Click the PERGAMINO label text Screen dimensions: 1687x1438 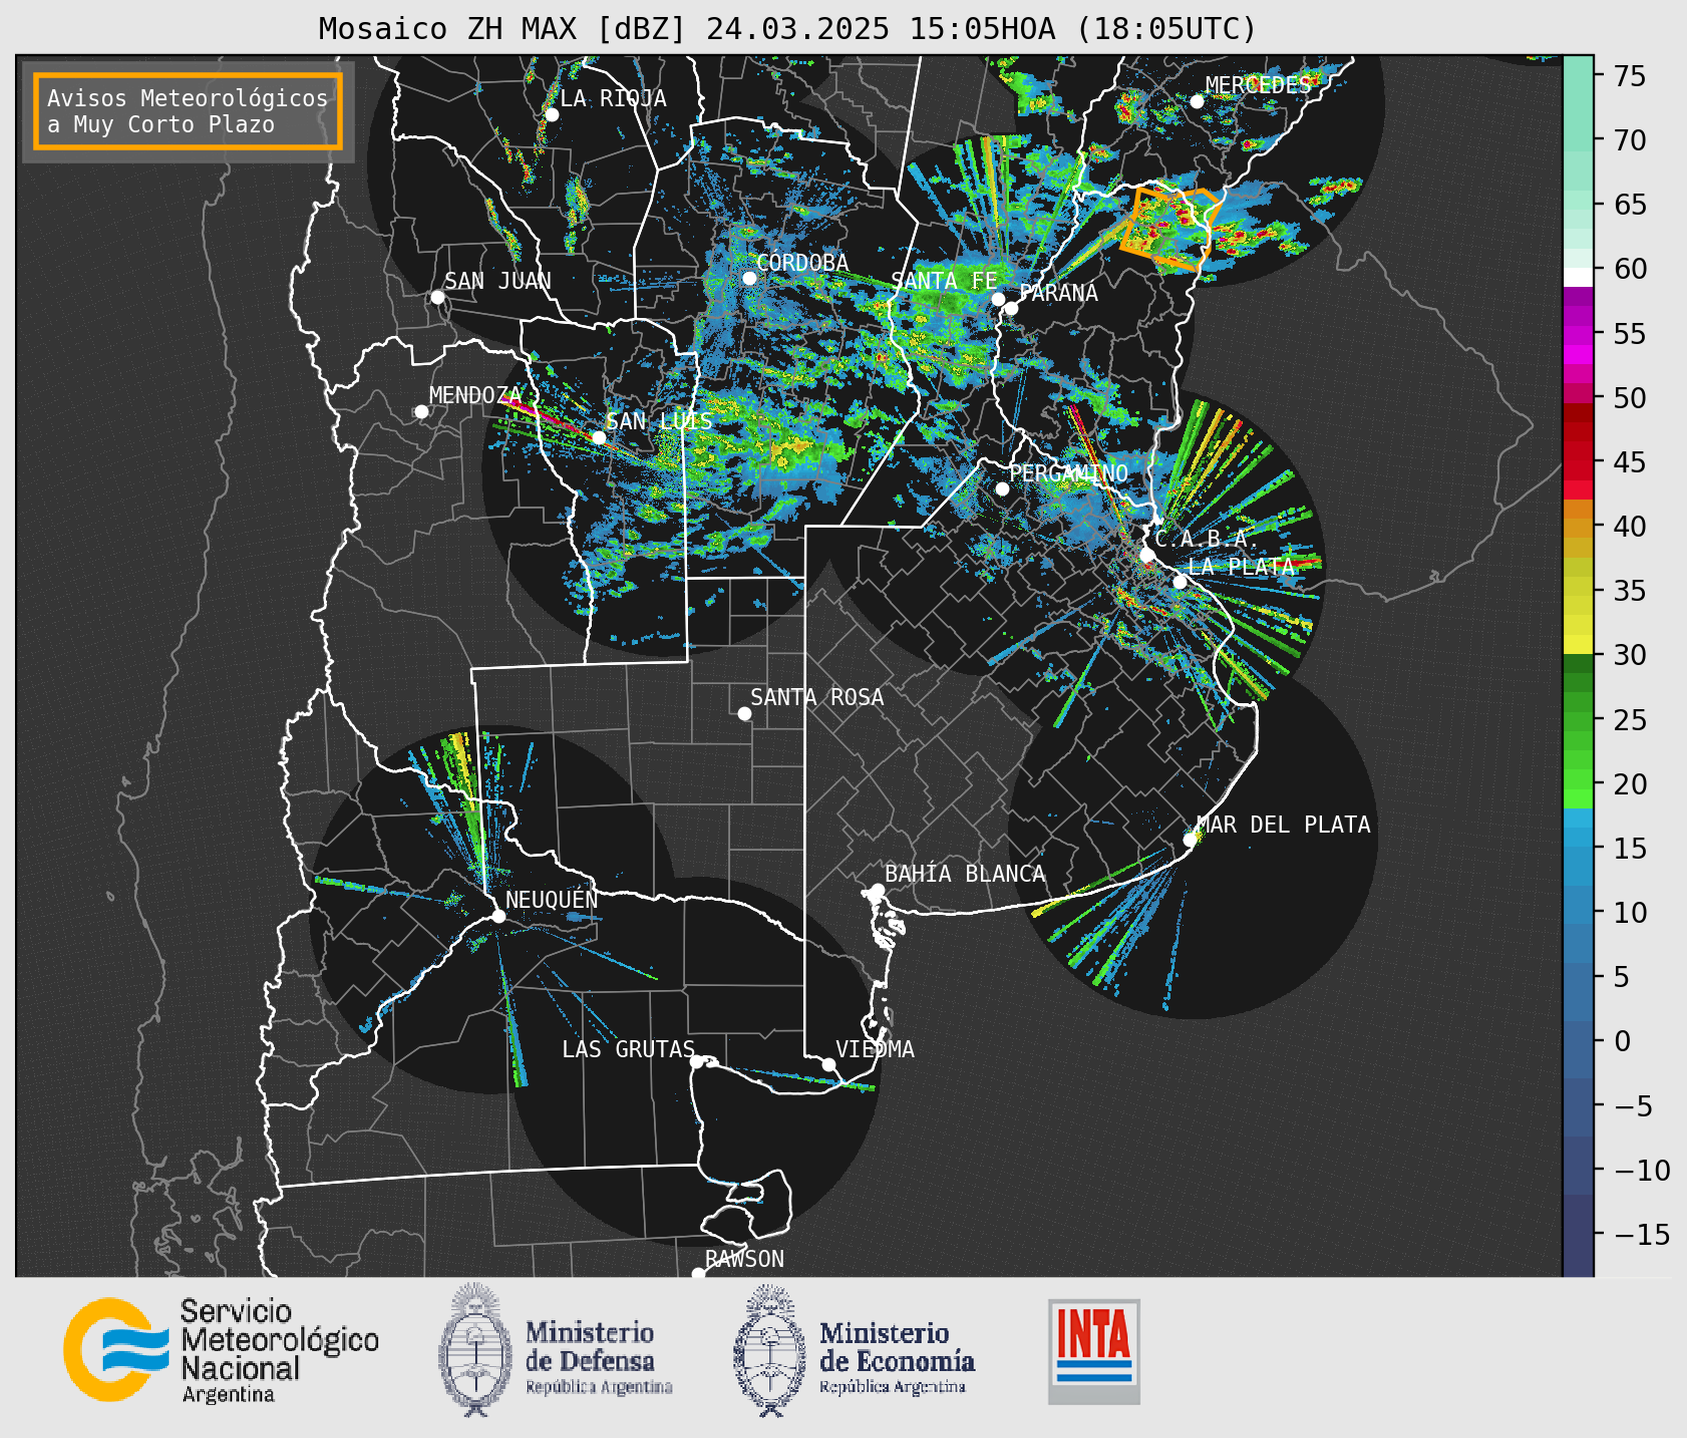point(1069,473)
